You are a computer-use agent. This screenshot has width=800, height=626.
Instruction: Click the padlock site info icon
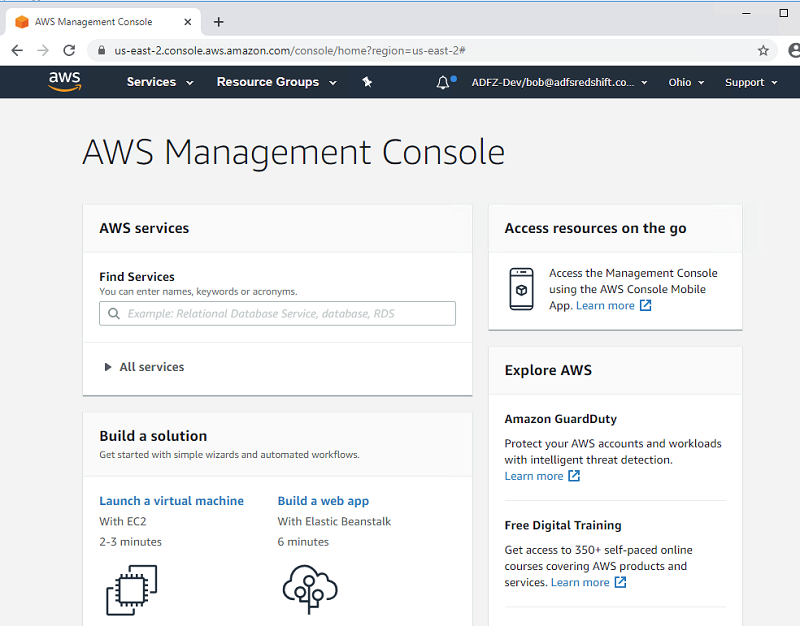click(x=102, y=50)
